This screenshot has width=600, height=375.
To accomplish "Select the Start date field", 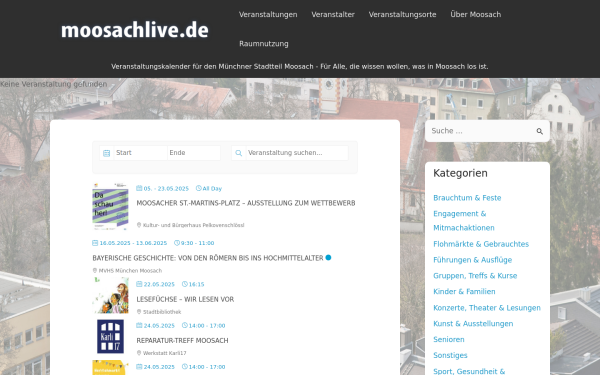I will tap(140, 153).
